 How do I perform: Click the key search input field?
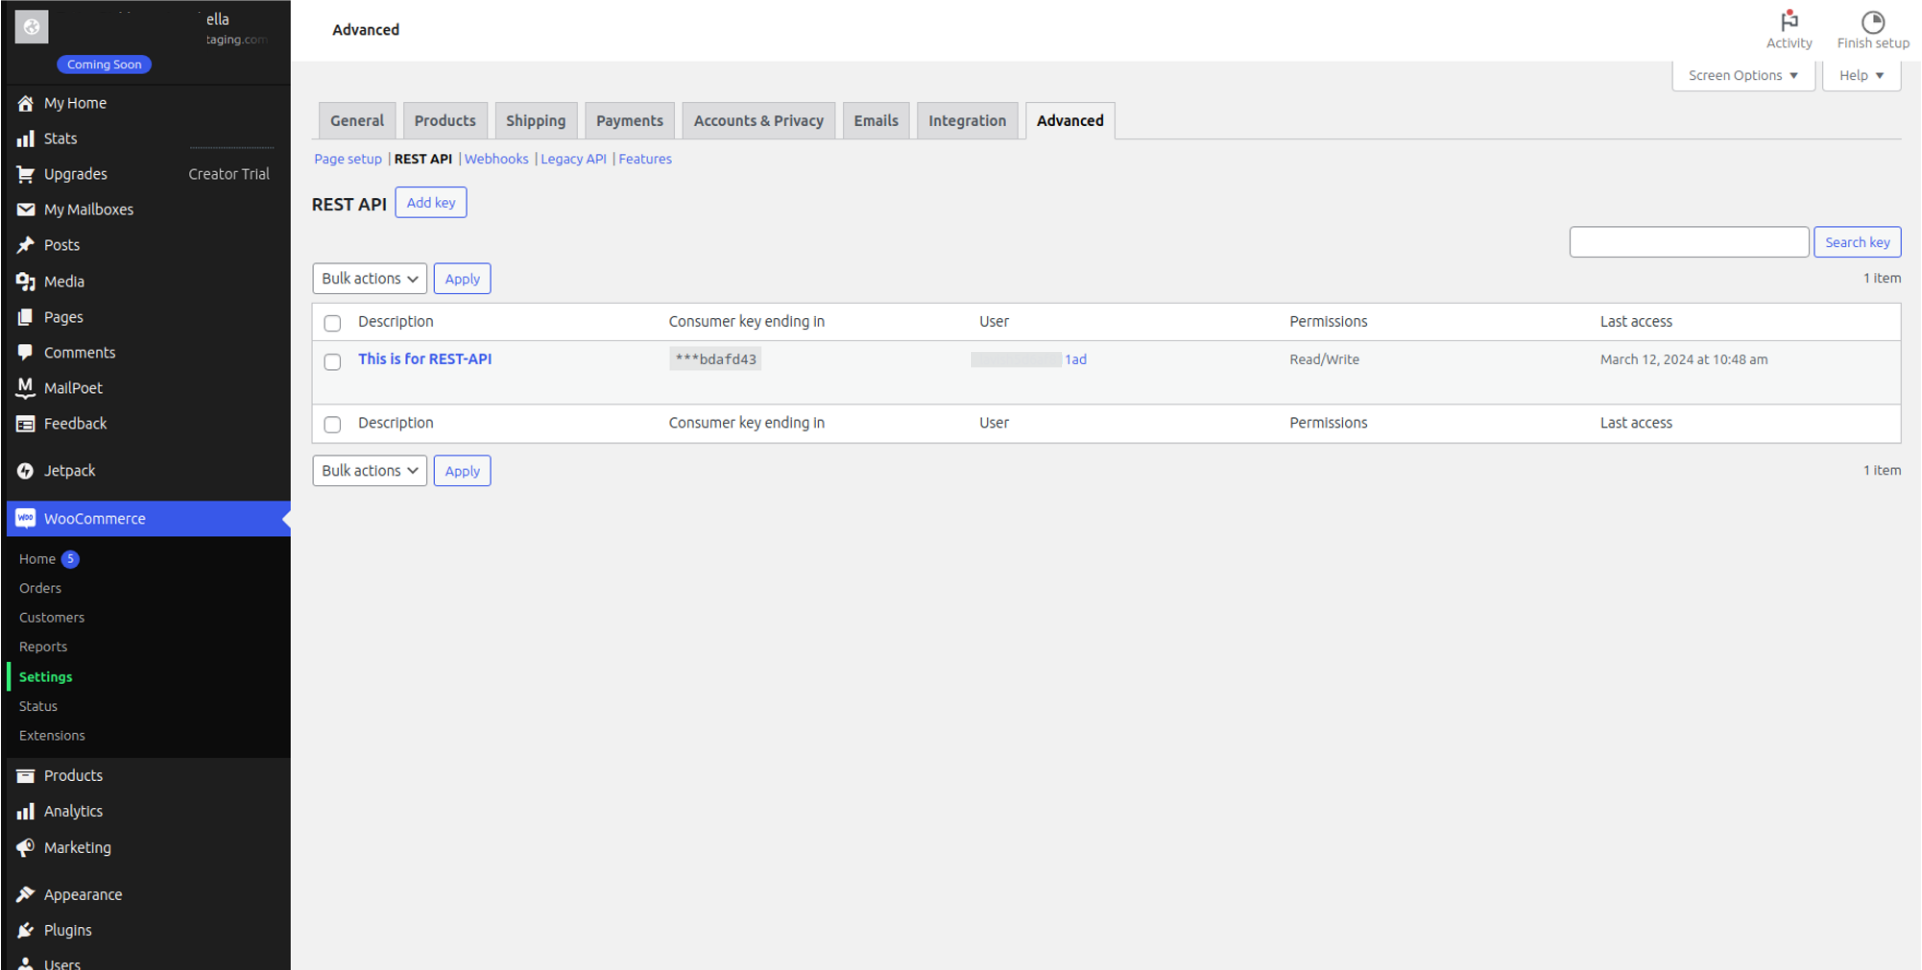[x=1688, y=242]
